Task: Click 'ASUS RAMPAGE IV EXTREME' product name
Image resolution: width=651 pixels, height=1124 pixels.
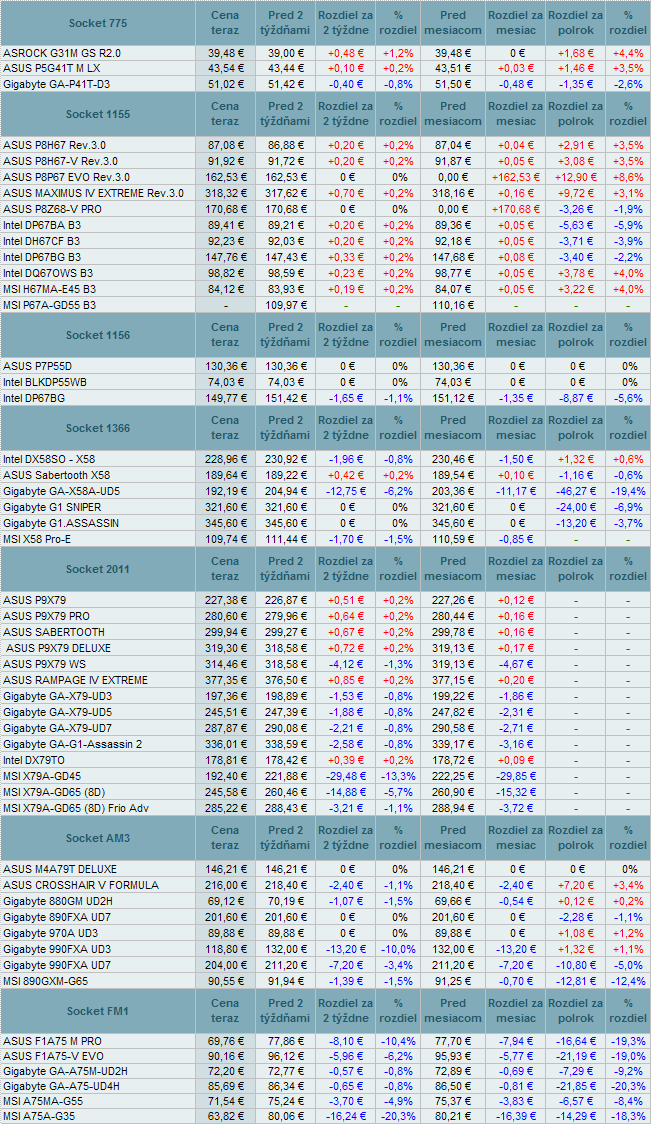Action: tap(75, 680)
